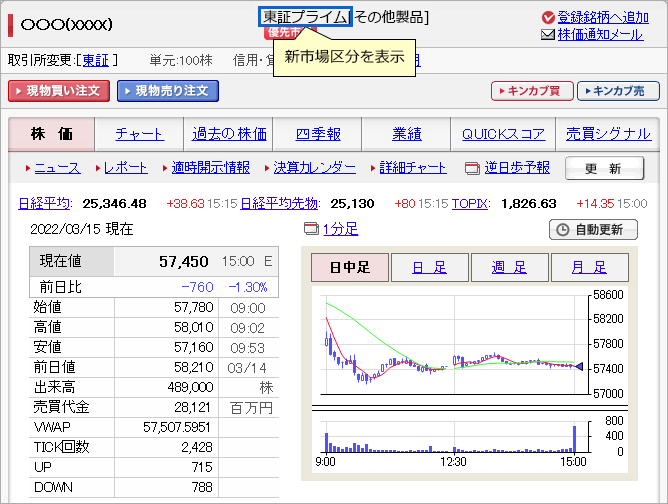
Task: Click the 東証プライム market segment link
Action: pos(304,17)
